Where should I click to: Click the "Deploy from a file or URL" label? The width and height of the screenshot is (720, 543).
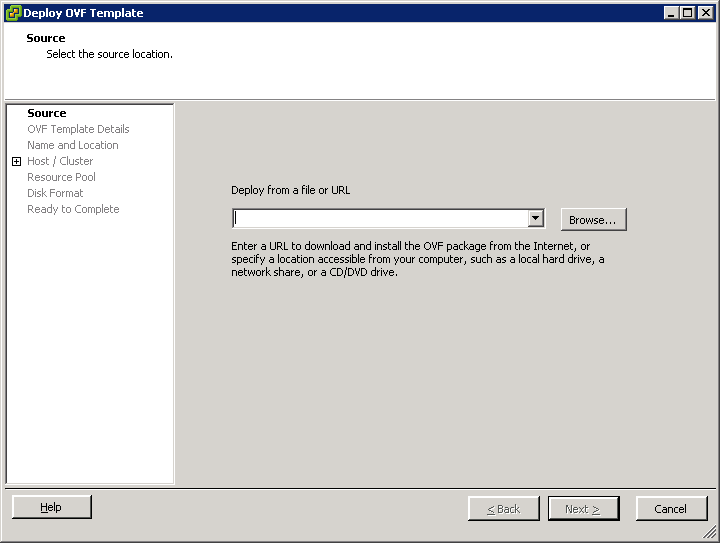(291, 190)
